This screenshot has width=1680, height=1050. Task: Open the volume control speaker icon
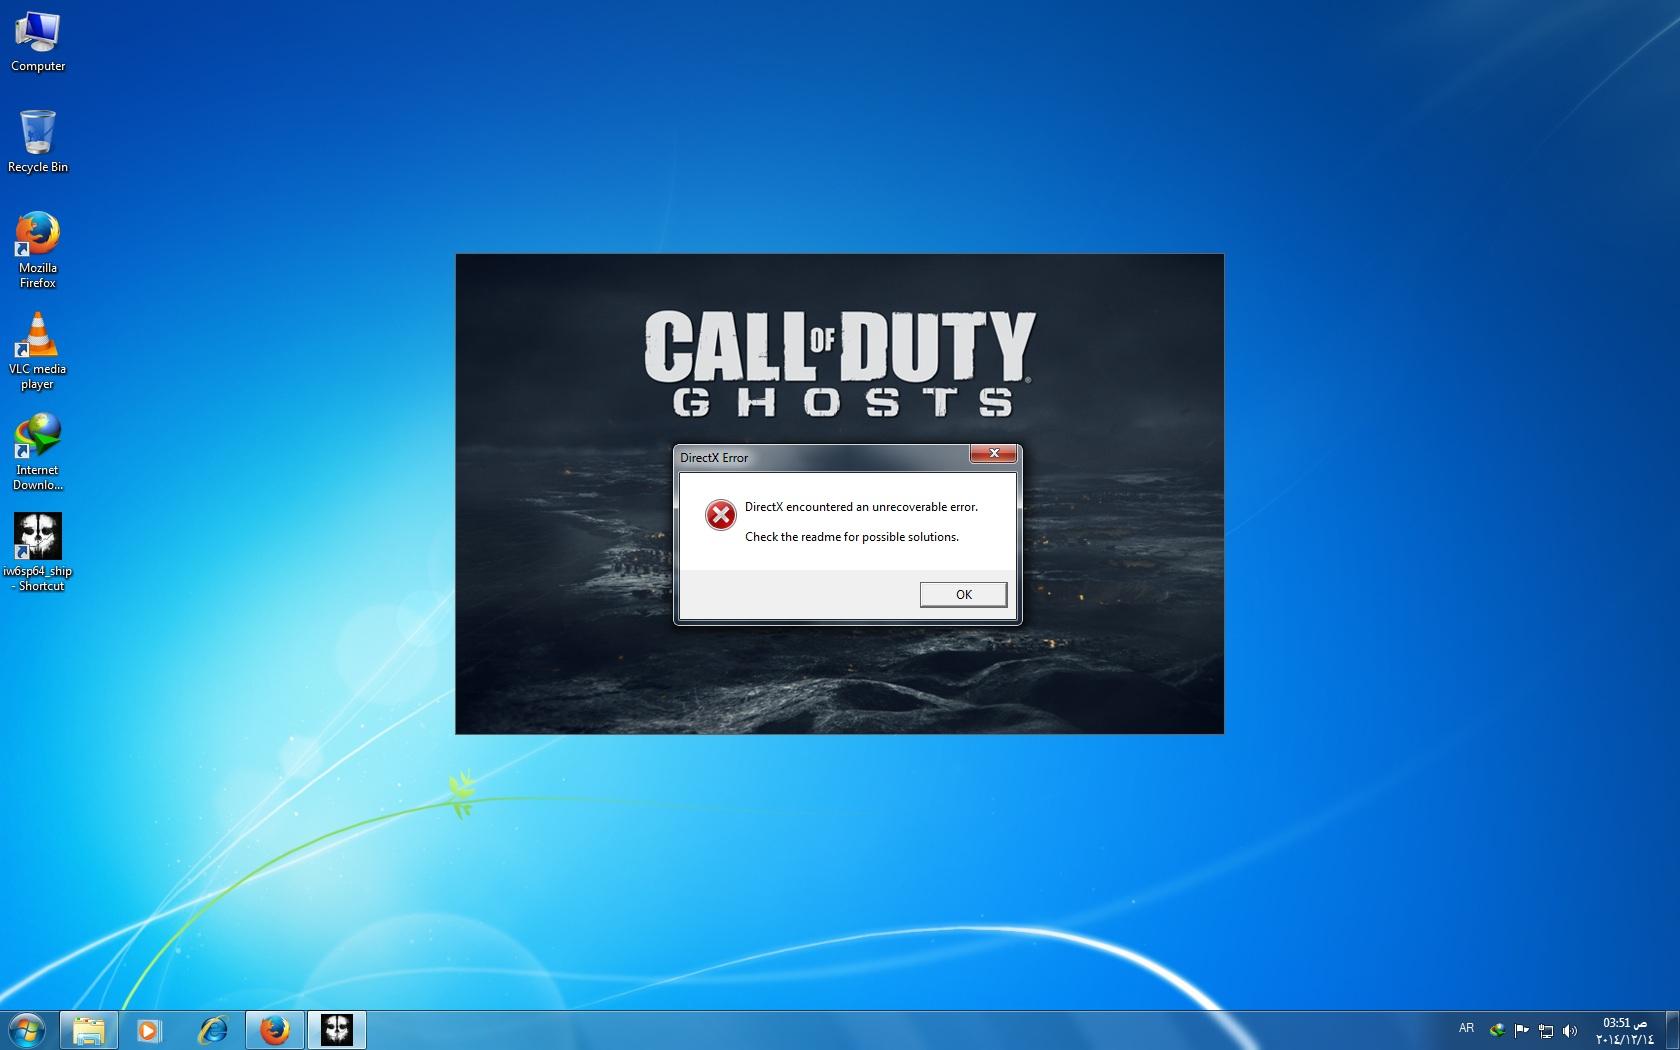pos(1570,1030)
